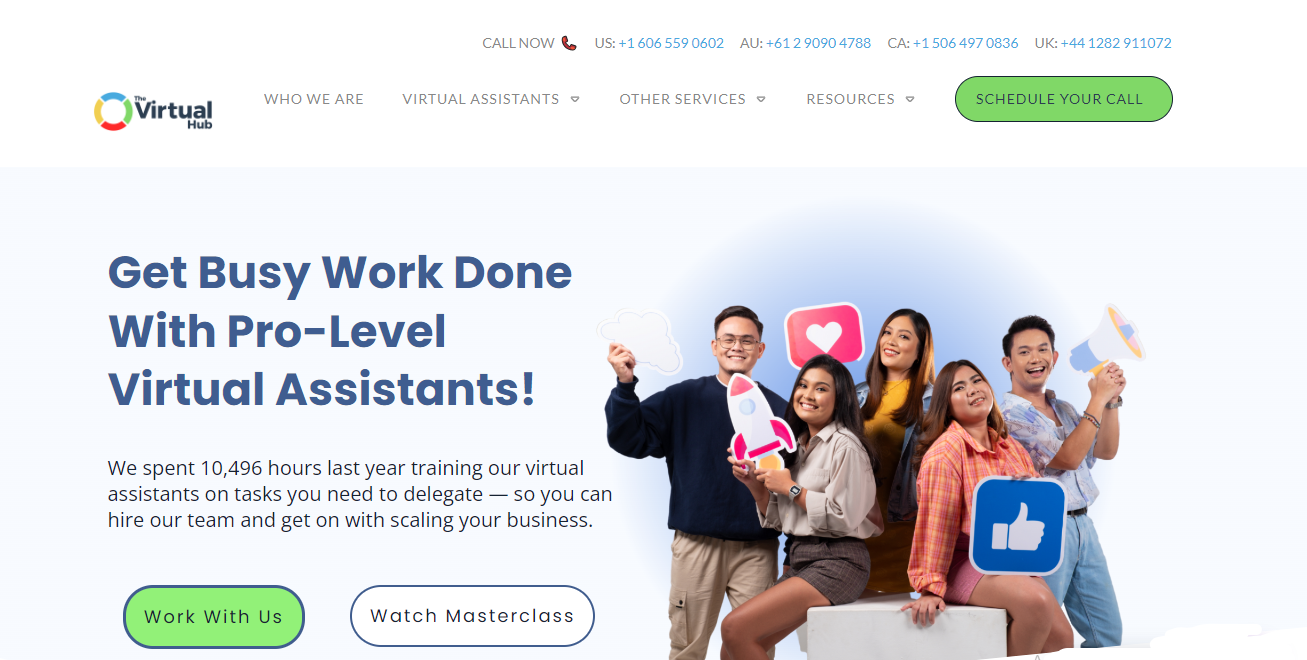Call the UK phone number link
The image size is (1307, 660).
point(1116,43)
